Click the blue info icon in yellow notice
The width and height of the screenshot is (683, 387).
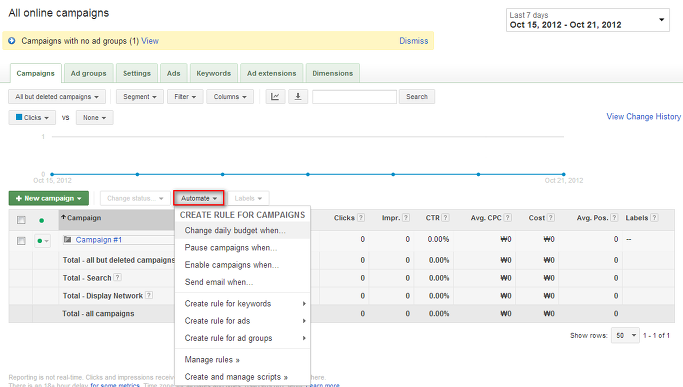12,41
